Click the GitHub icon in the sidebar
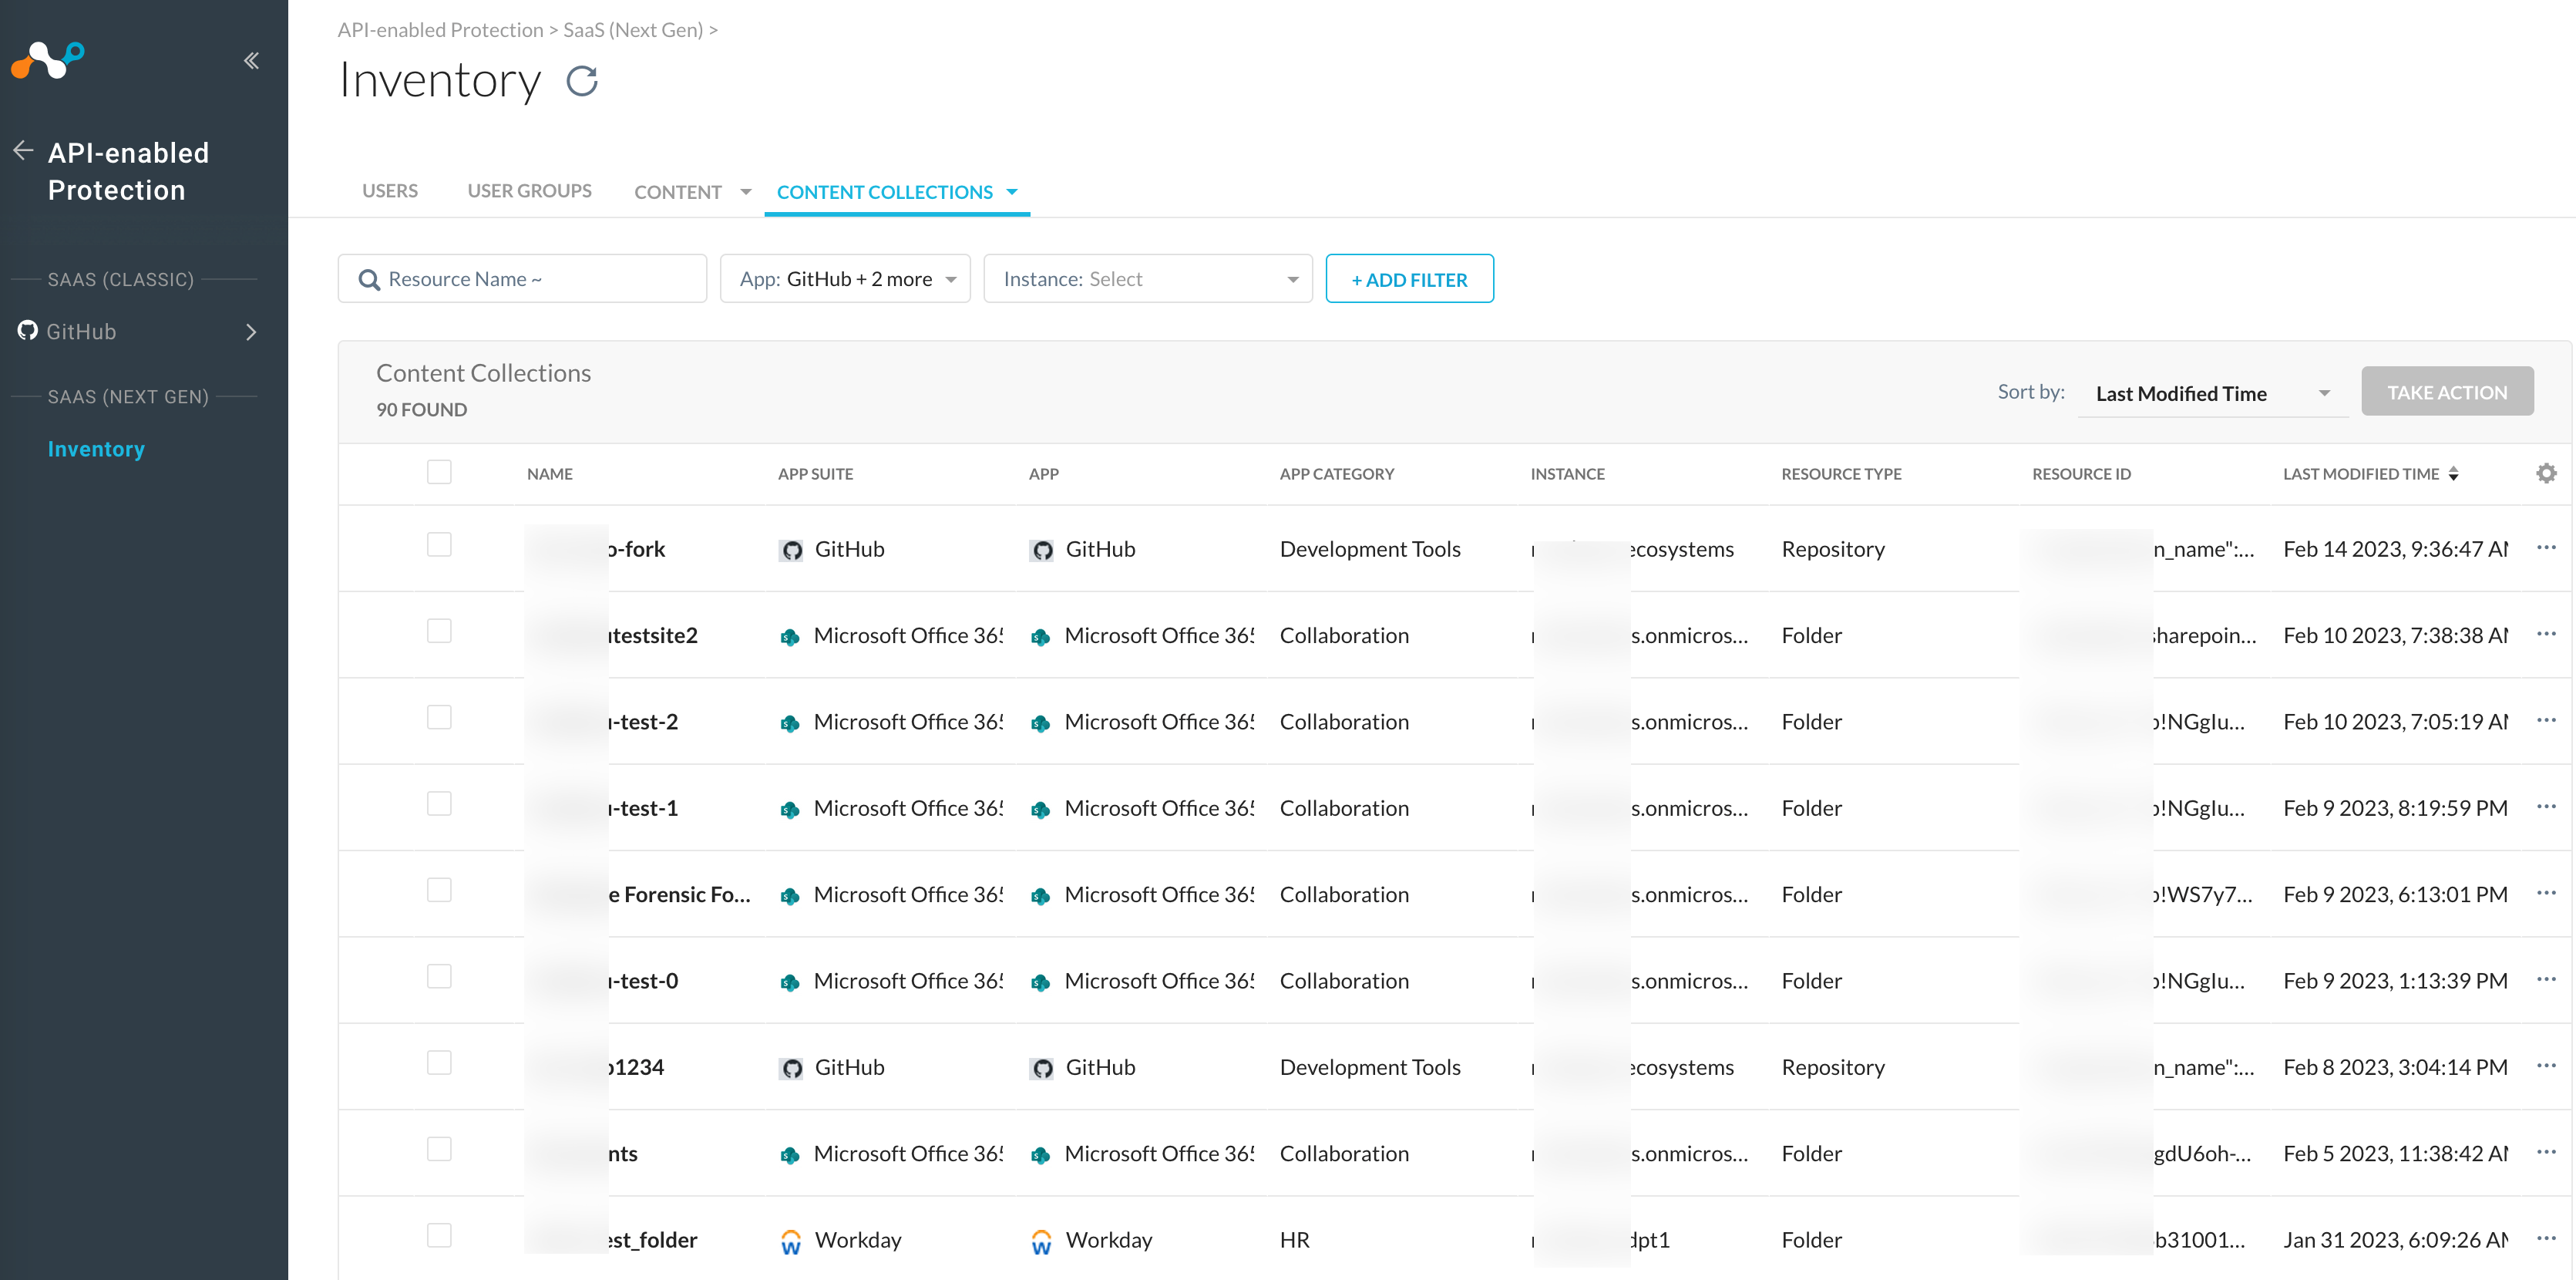 click(x=27, y=330)
